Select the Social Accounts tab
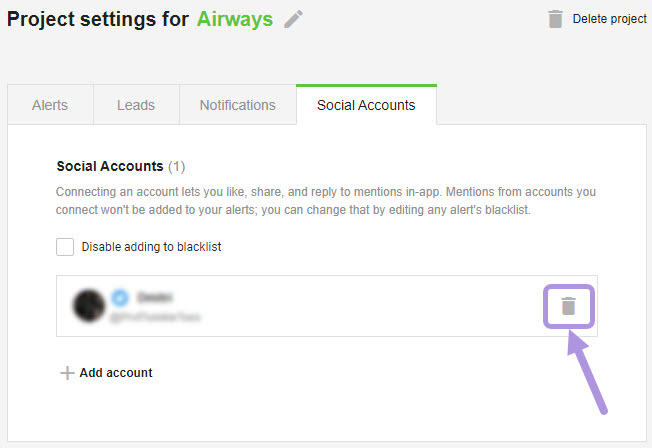Viewport: 652px width, 448px height. coord(366,105)
